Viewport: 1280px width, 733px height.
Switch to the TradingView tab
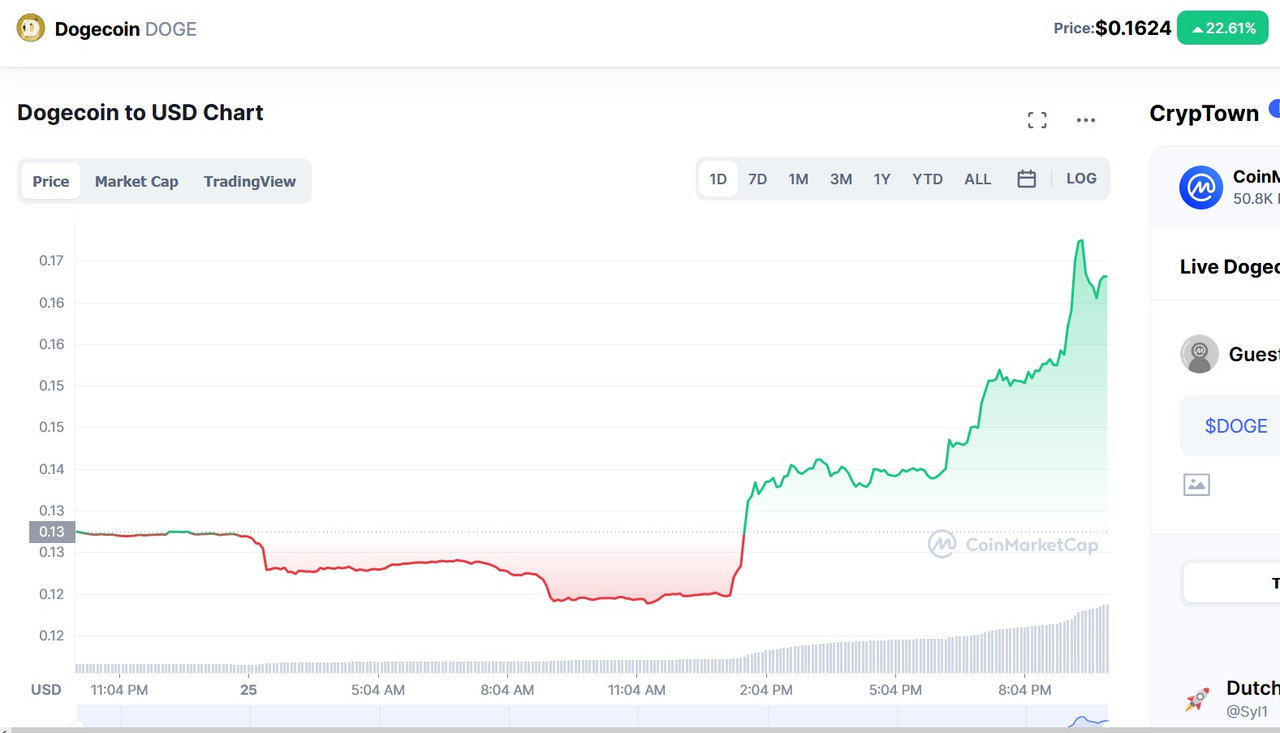click(250, 181)
